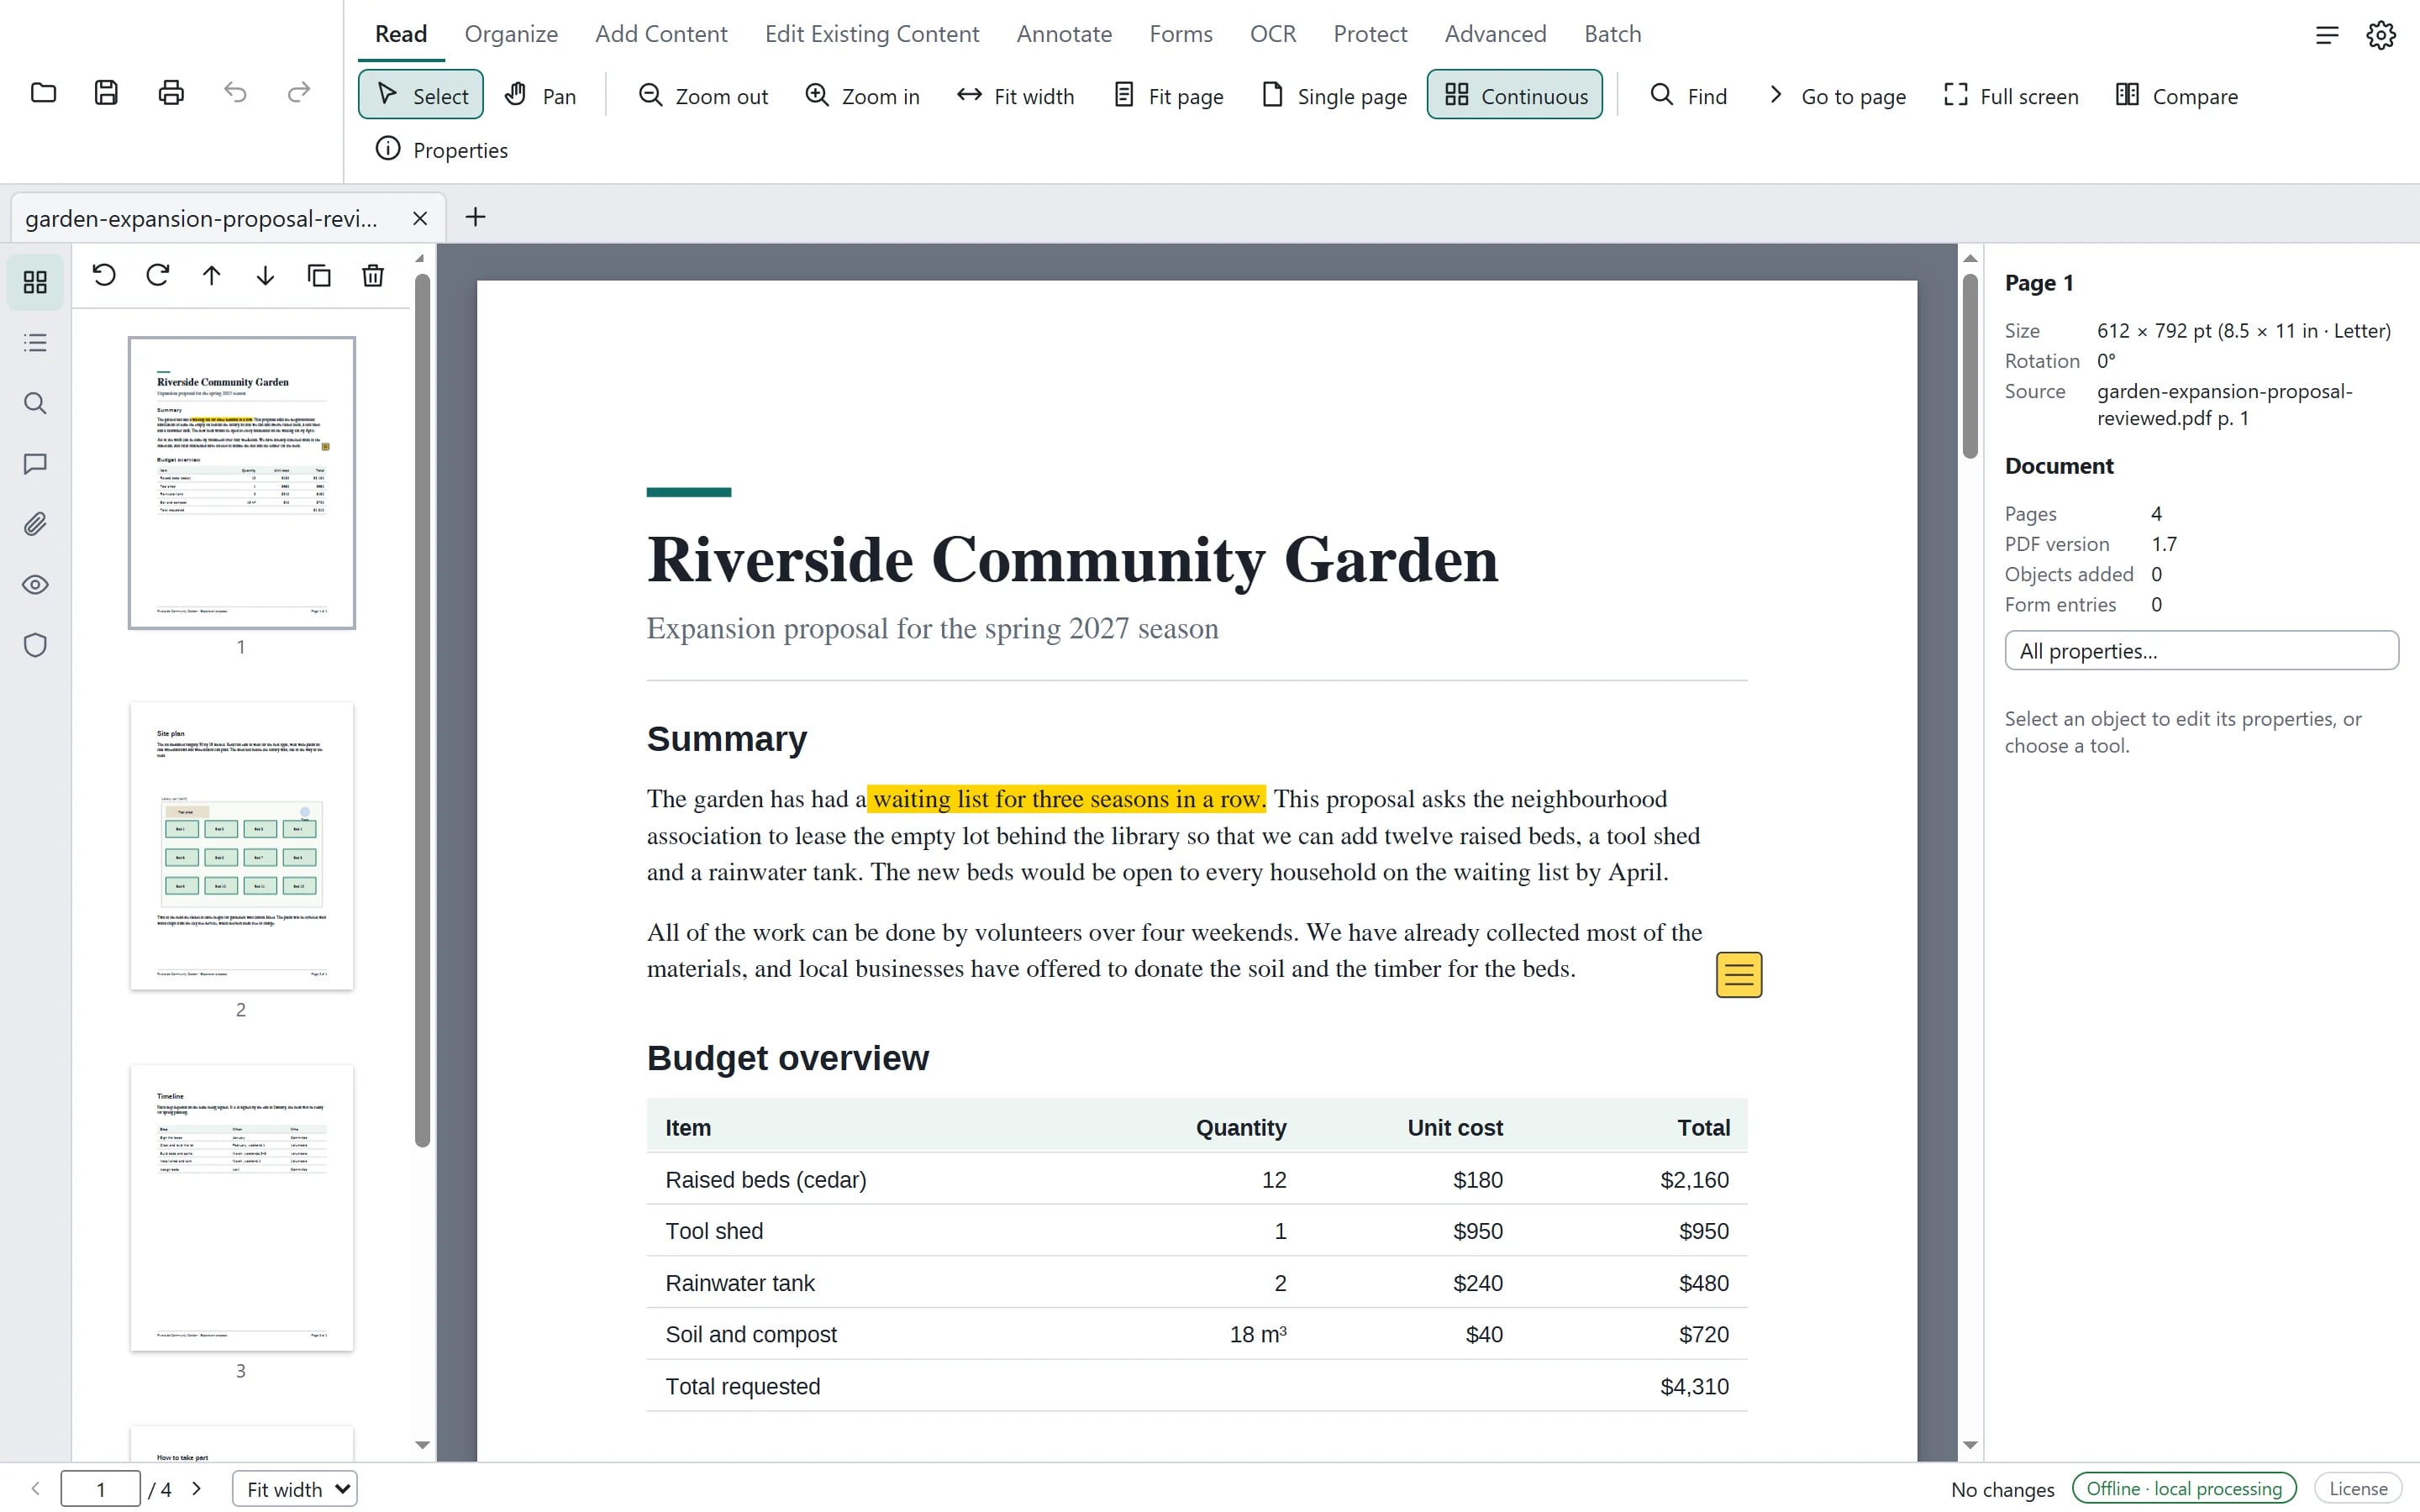Toggle the page thumbnails sidebar panel
This screenshot has width=2420, height=1512.
coord(35,282)
